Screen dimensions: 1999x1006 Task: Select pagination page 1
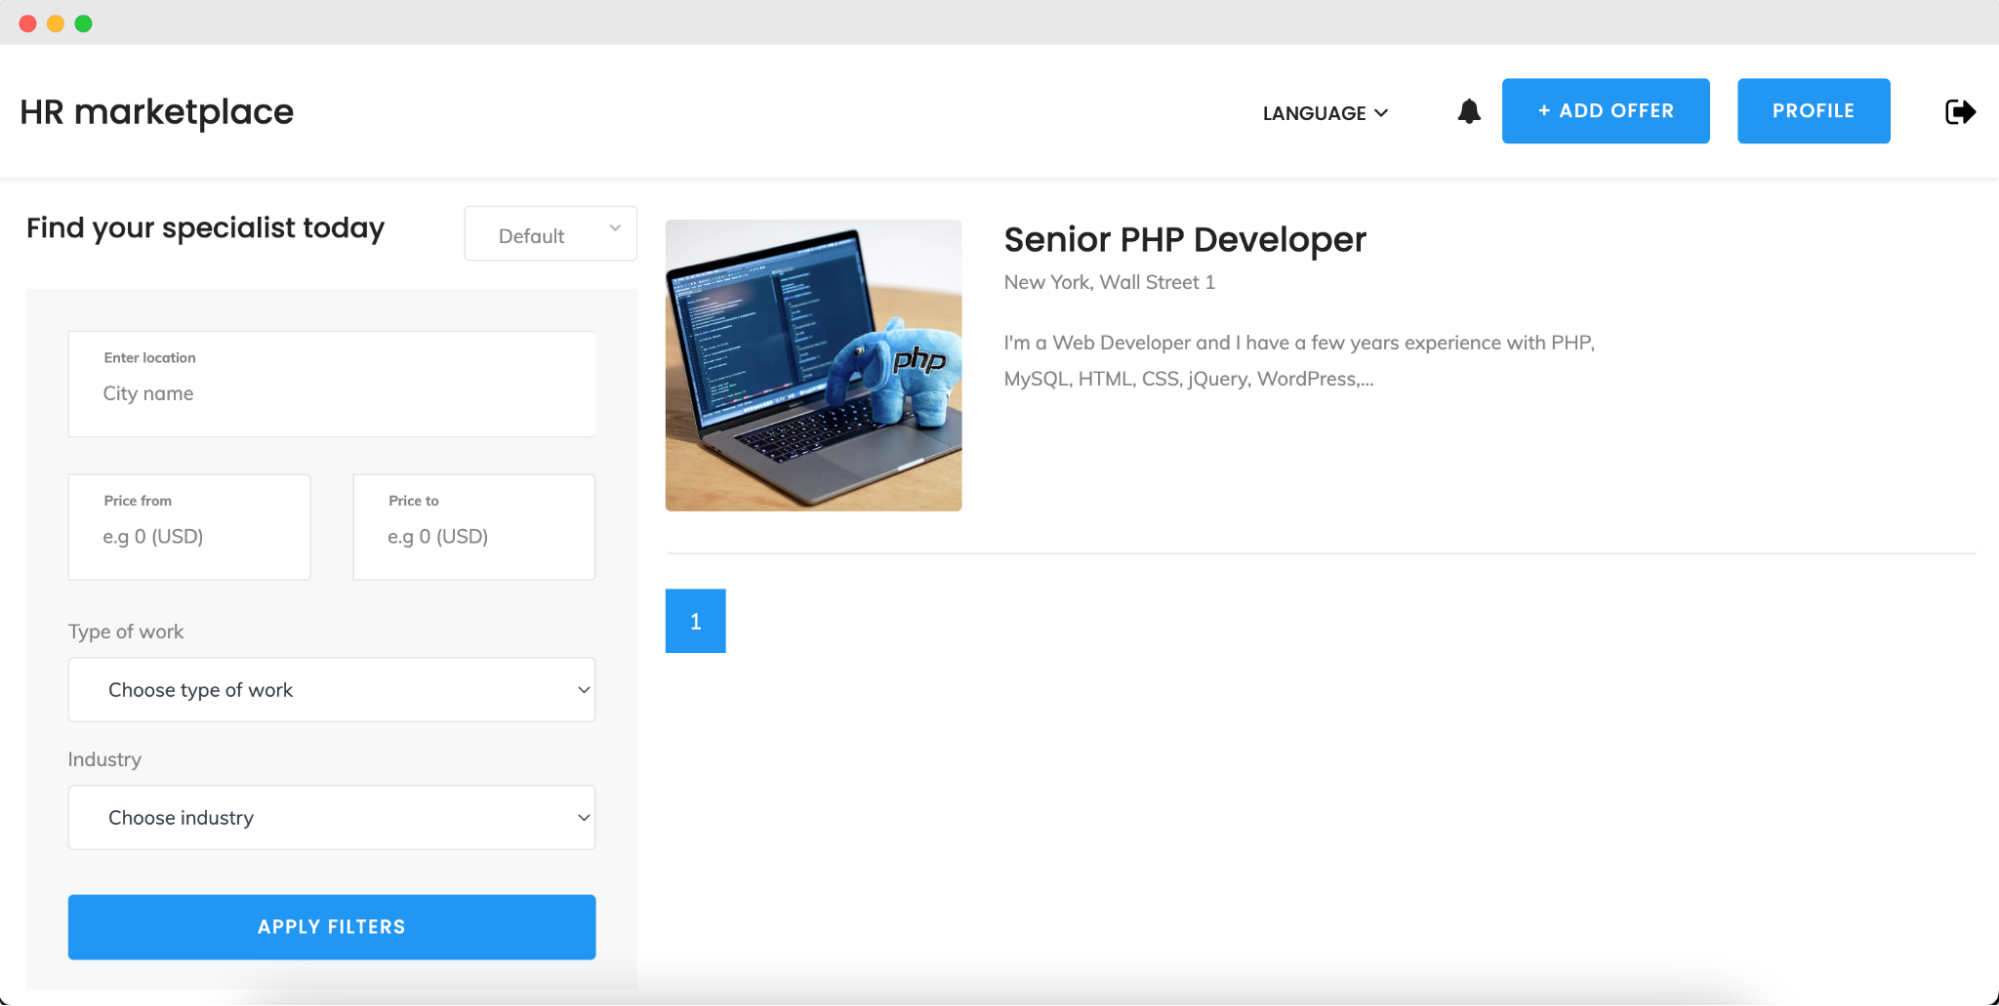click(x=695, y=621)
